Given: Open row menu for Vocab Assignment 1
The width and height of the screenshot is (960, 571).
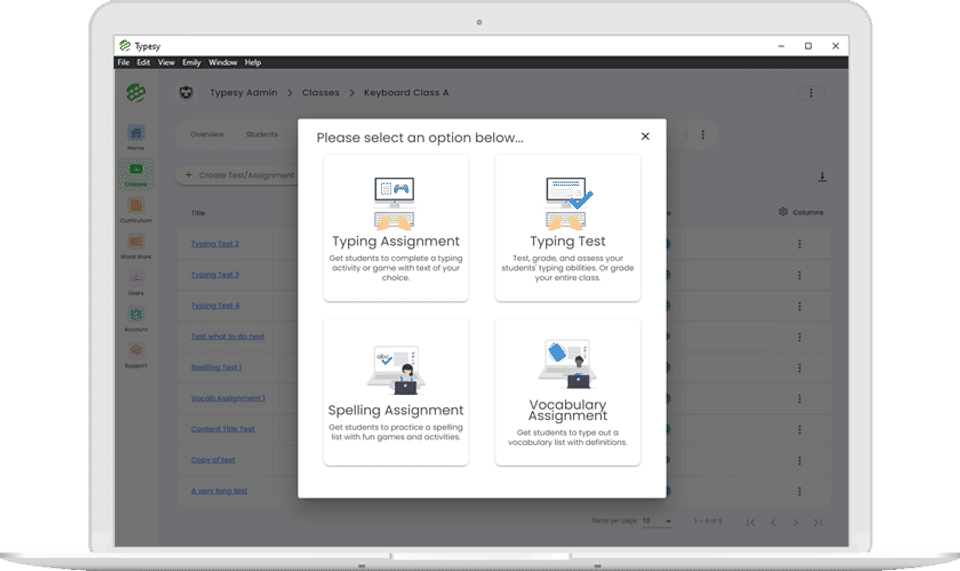Looking at the screenshot, I should tap(799, 399).
